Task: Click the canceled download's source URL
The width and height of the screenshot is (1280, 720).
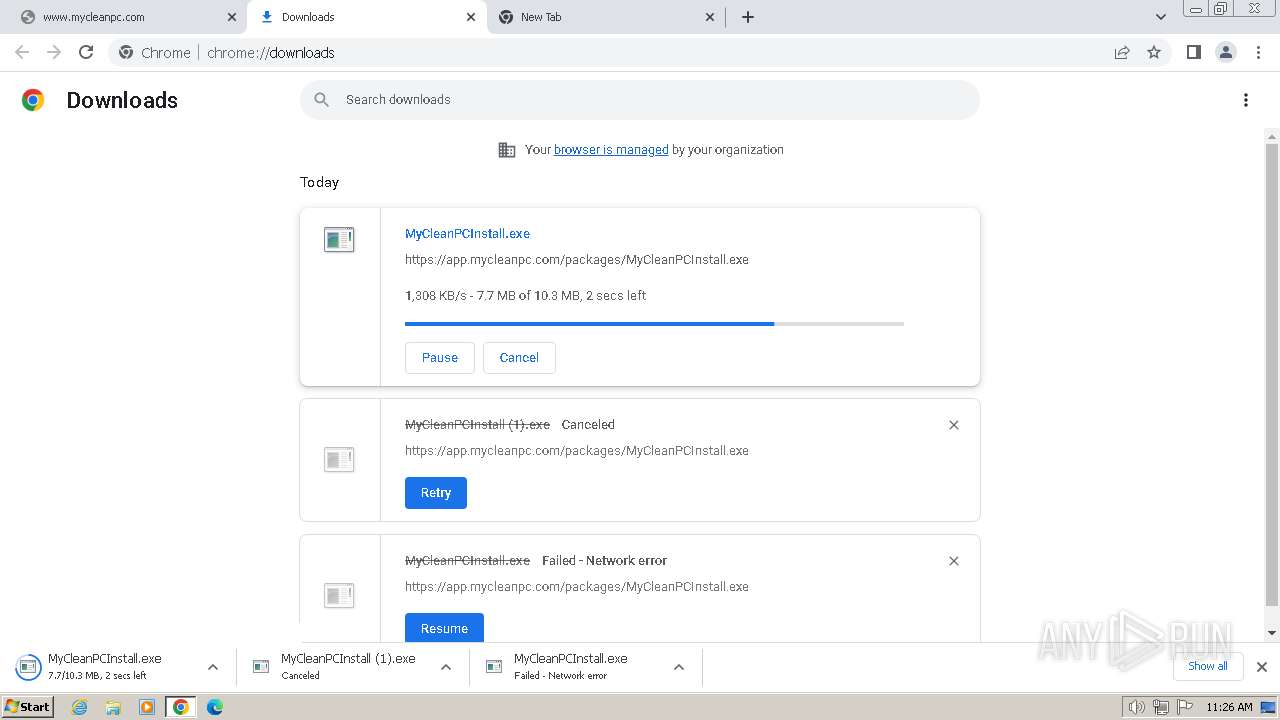Action: (577, 451)
